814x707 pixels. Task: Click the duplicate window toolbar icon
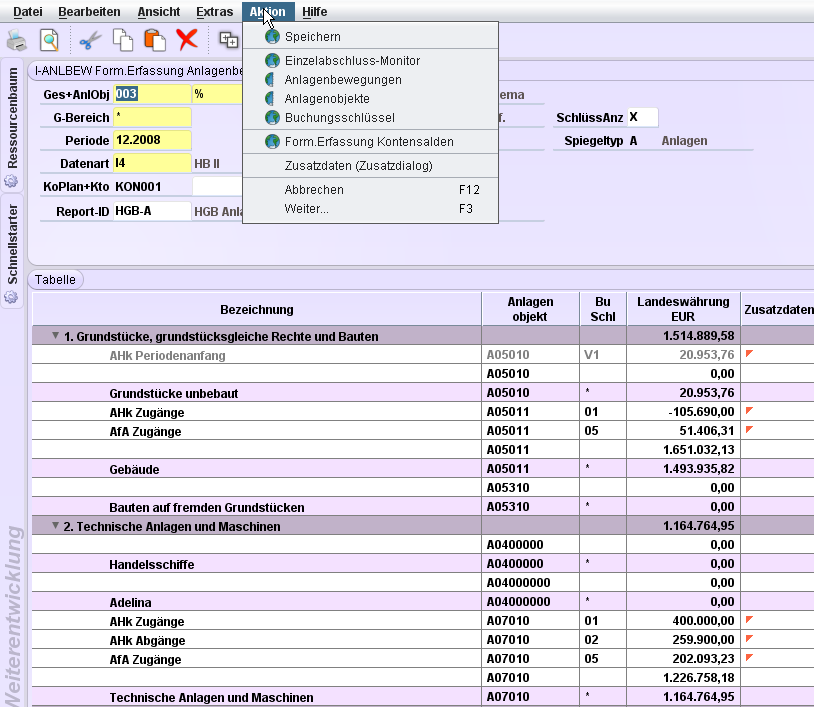(228, 39)
